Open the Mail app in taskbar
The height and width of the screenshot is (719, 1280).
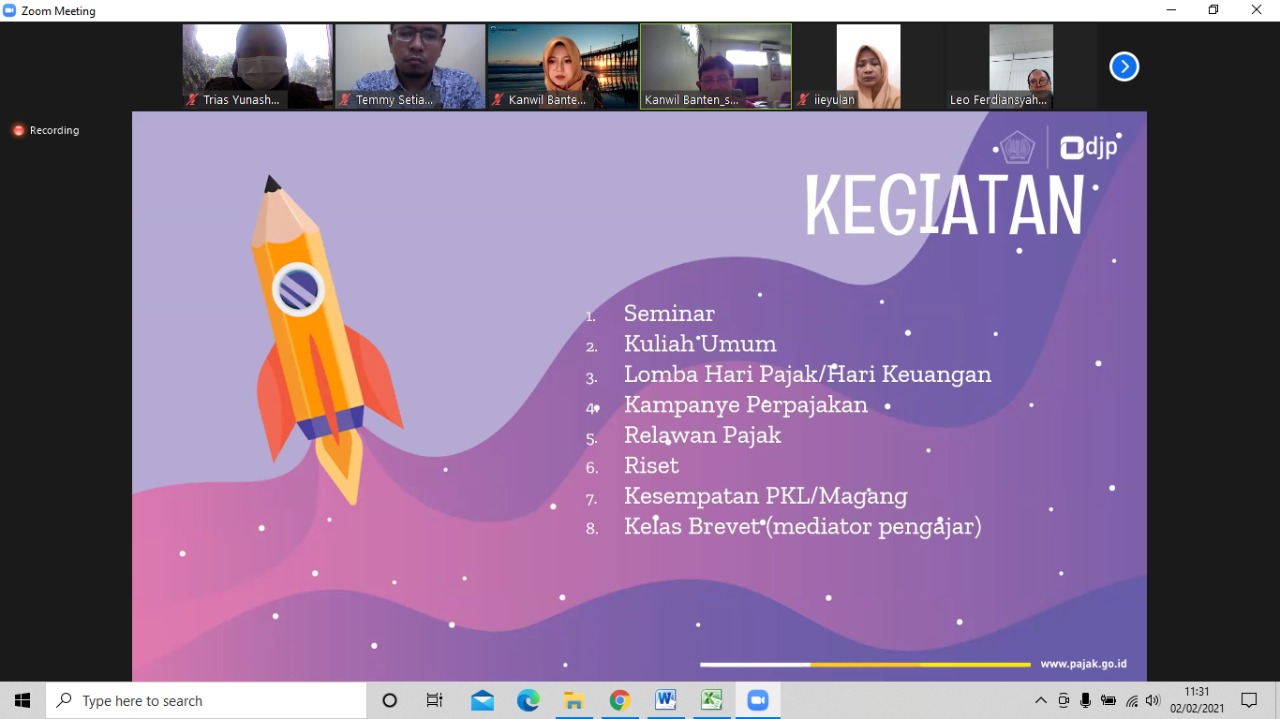[x=482, y=700]
